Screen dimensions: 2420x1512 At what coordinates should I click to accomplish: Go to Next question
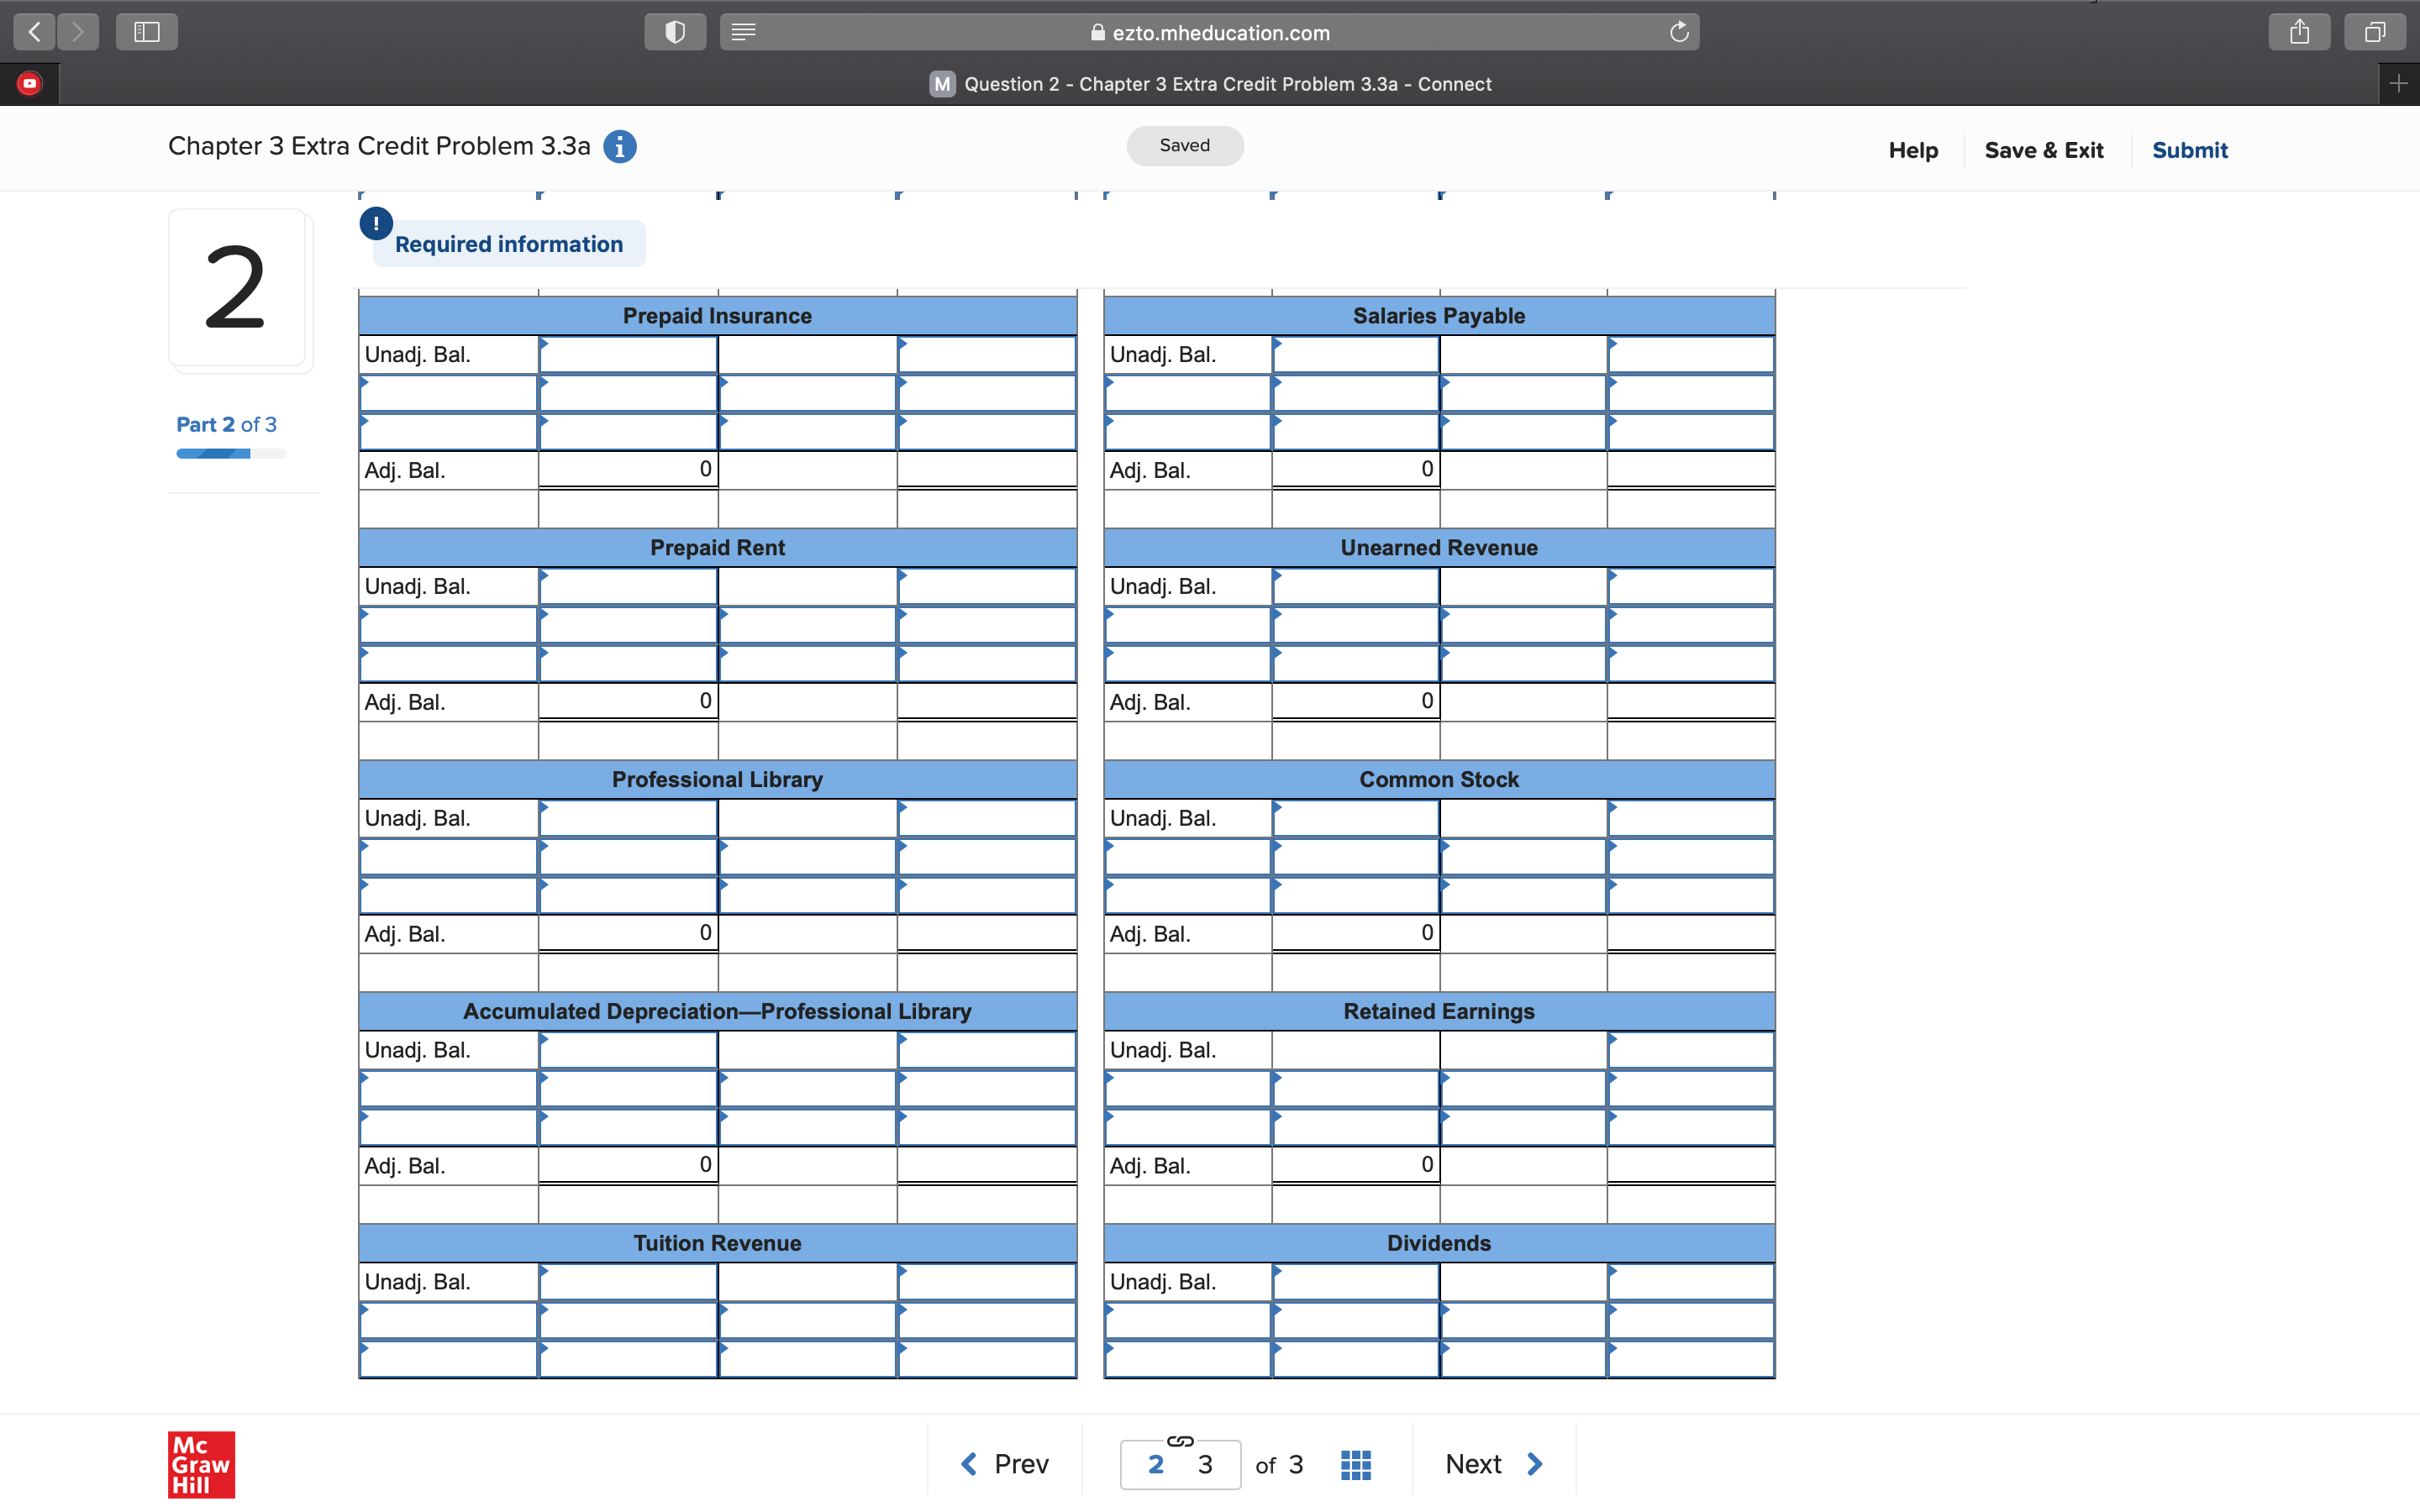[x=1493, y=1464]
